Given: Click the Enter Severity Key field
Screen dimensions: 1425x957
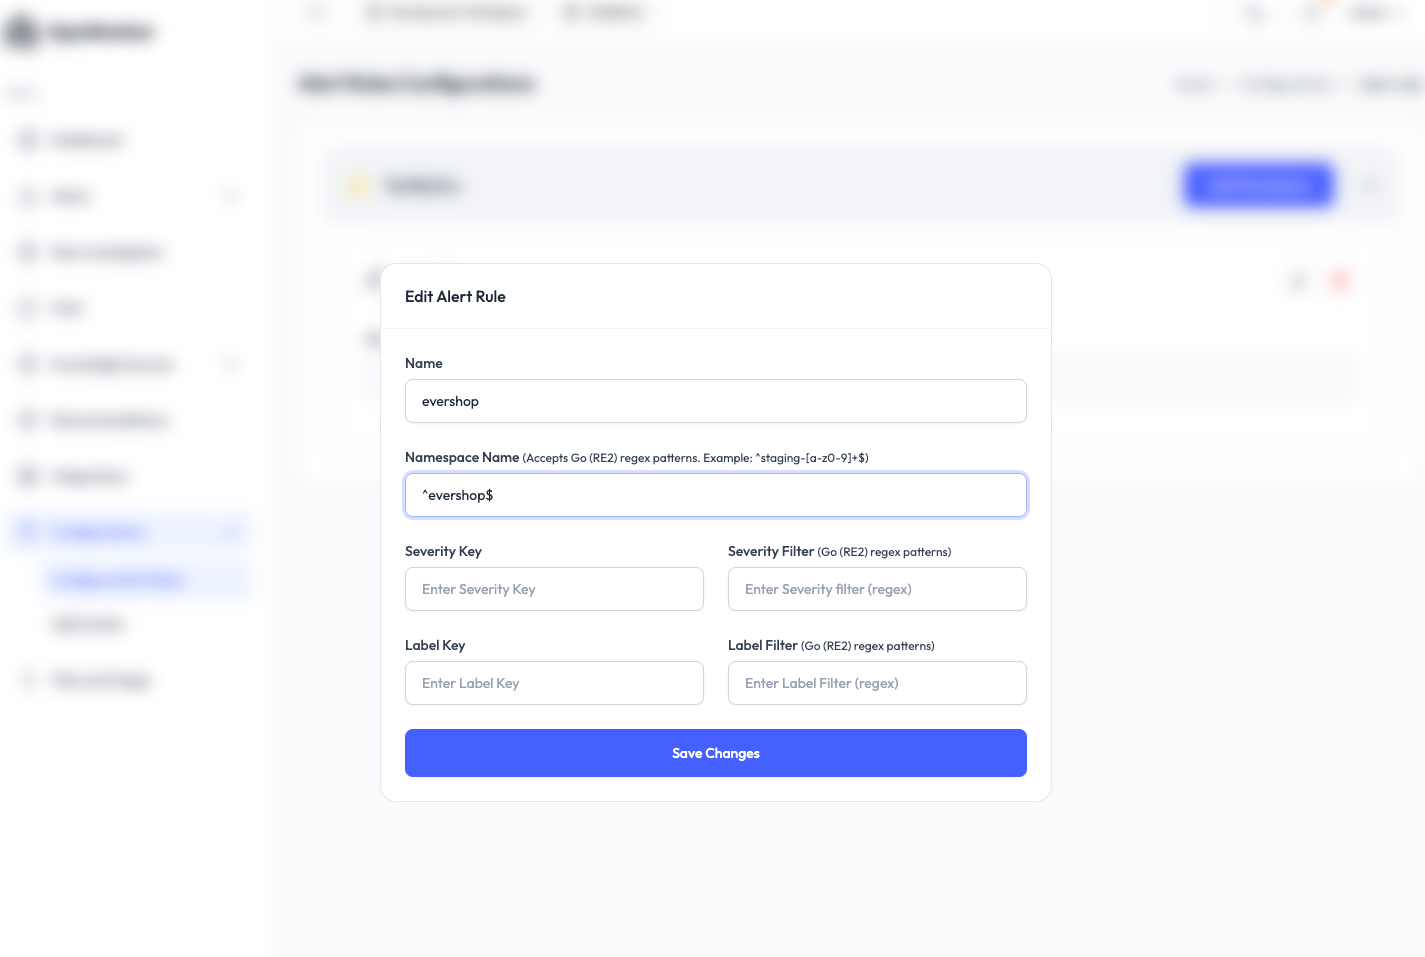Looking at the screenshot, I should point(554,589).
